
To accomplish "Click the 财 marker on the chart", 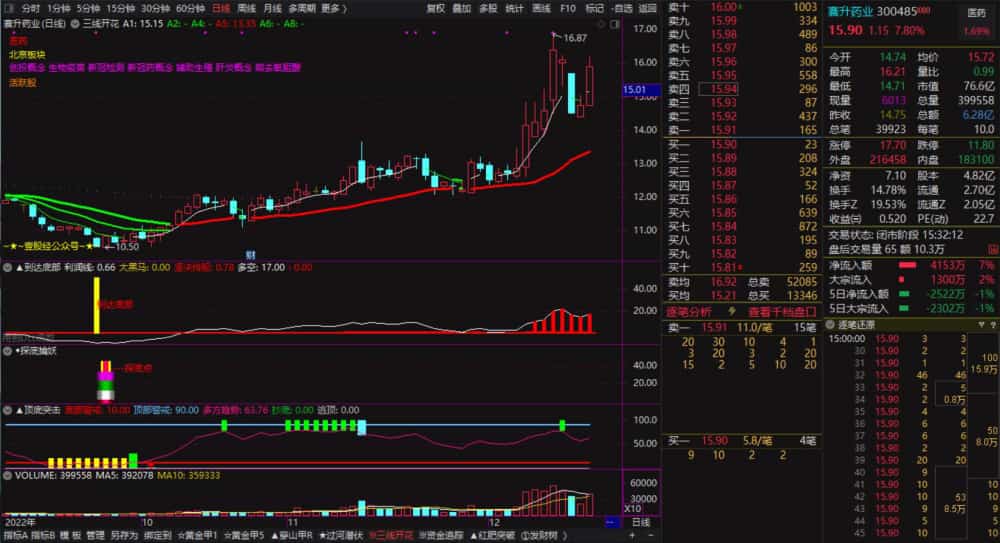I will click(x=250, y=255).
